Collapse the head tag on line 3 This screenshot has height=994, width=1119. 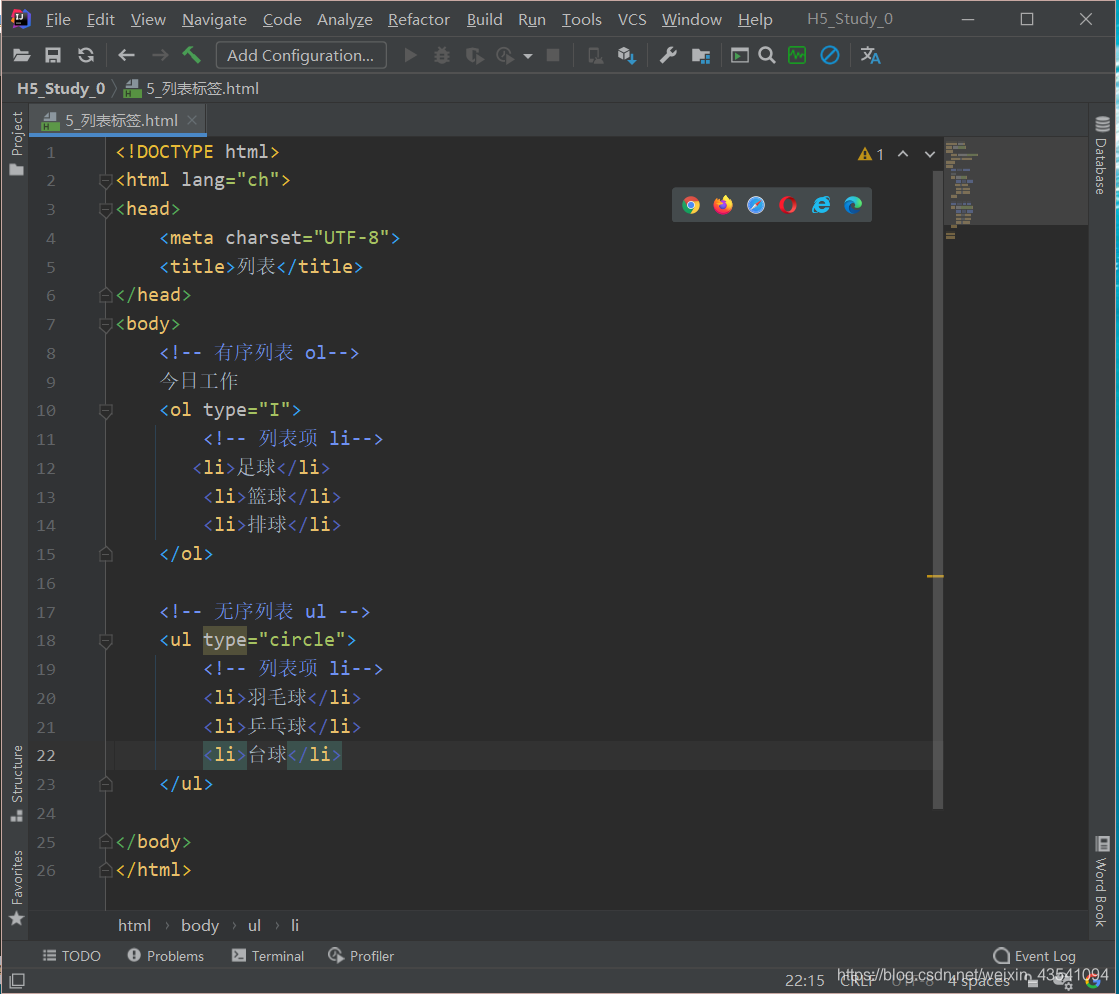tap(106, 209)
